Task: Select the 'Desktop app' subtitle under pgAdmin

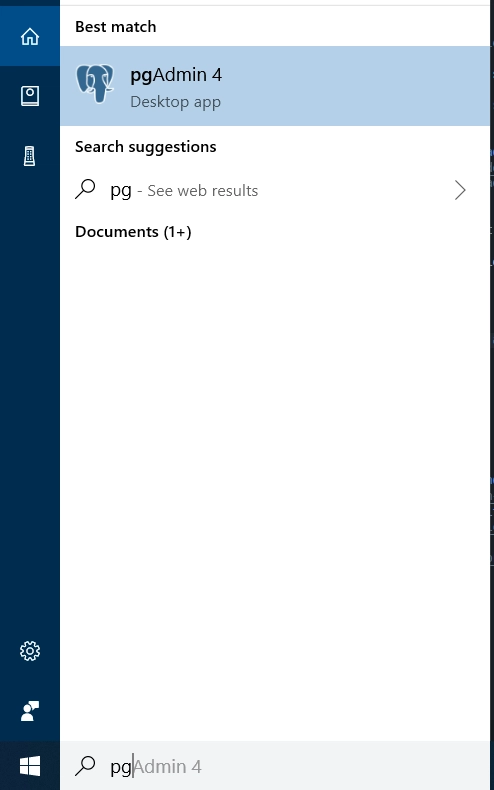Action: tap(175, 102)
